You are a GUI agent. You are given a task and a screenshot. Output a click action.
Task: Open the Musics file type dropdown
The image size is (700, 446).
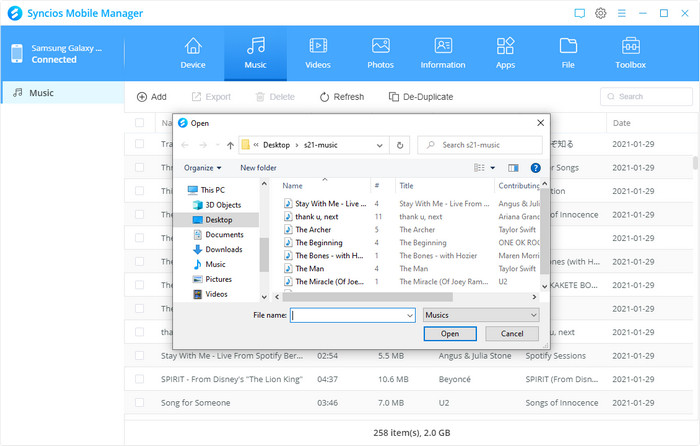click(481, 315)
